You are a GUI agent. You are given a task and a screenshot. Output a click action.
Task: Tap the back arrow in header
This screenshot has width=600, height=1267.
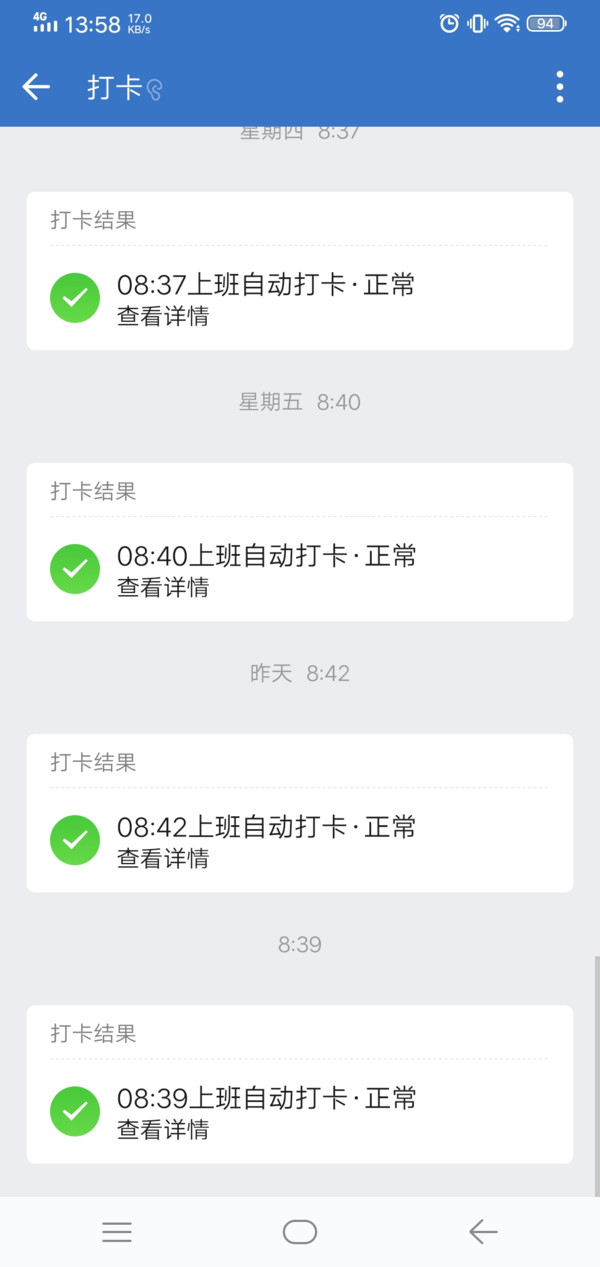[36, 87]
